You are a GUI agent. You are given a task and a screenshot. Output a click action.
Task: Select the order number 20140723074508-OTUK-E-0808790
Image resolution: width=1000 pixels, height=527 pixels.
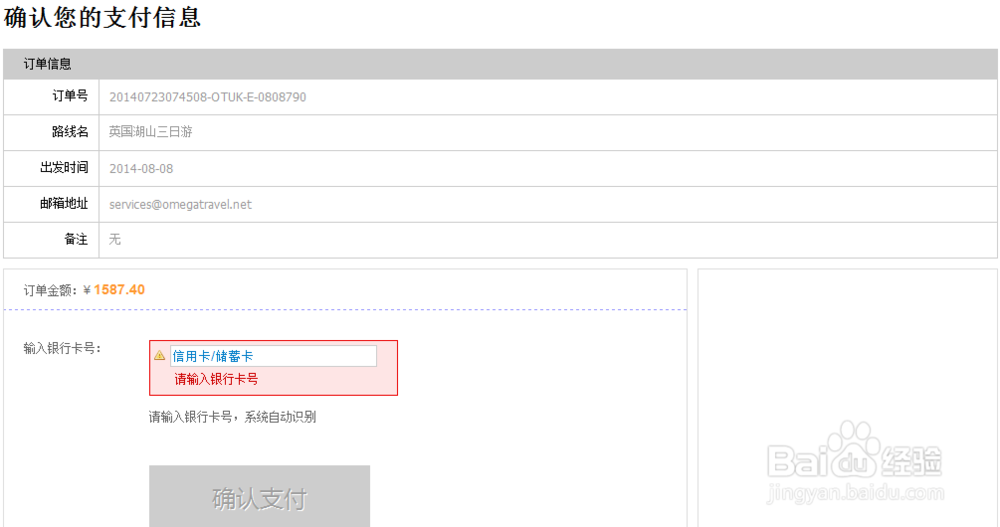tap(207, 97)
